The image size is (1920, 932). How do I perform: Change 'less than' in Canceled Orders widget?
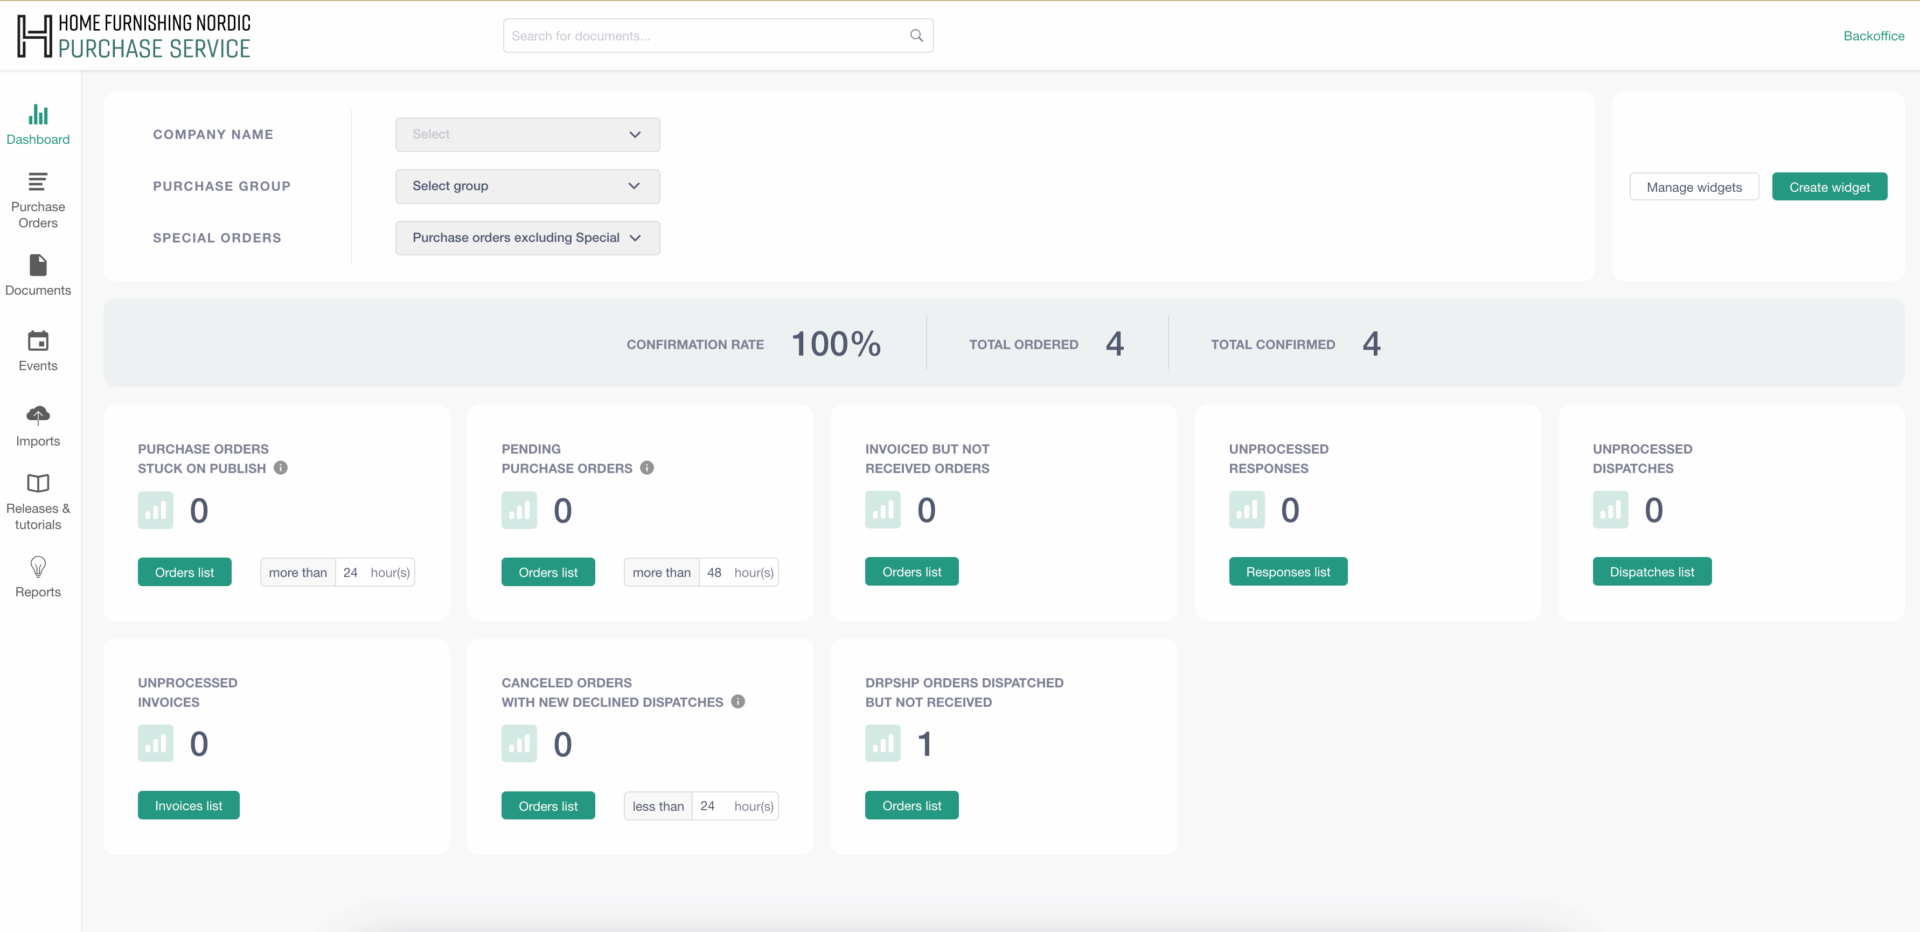point(659,807)
